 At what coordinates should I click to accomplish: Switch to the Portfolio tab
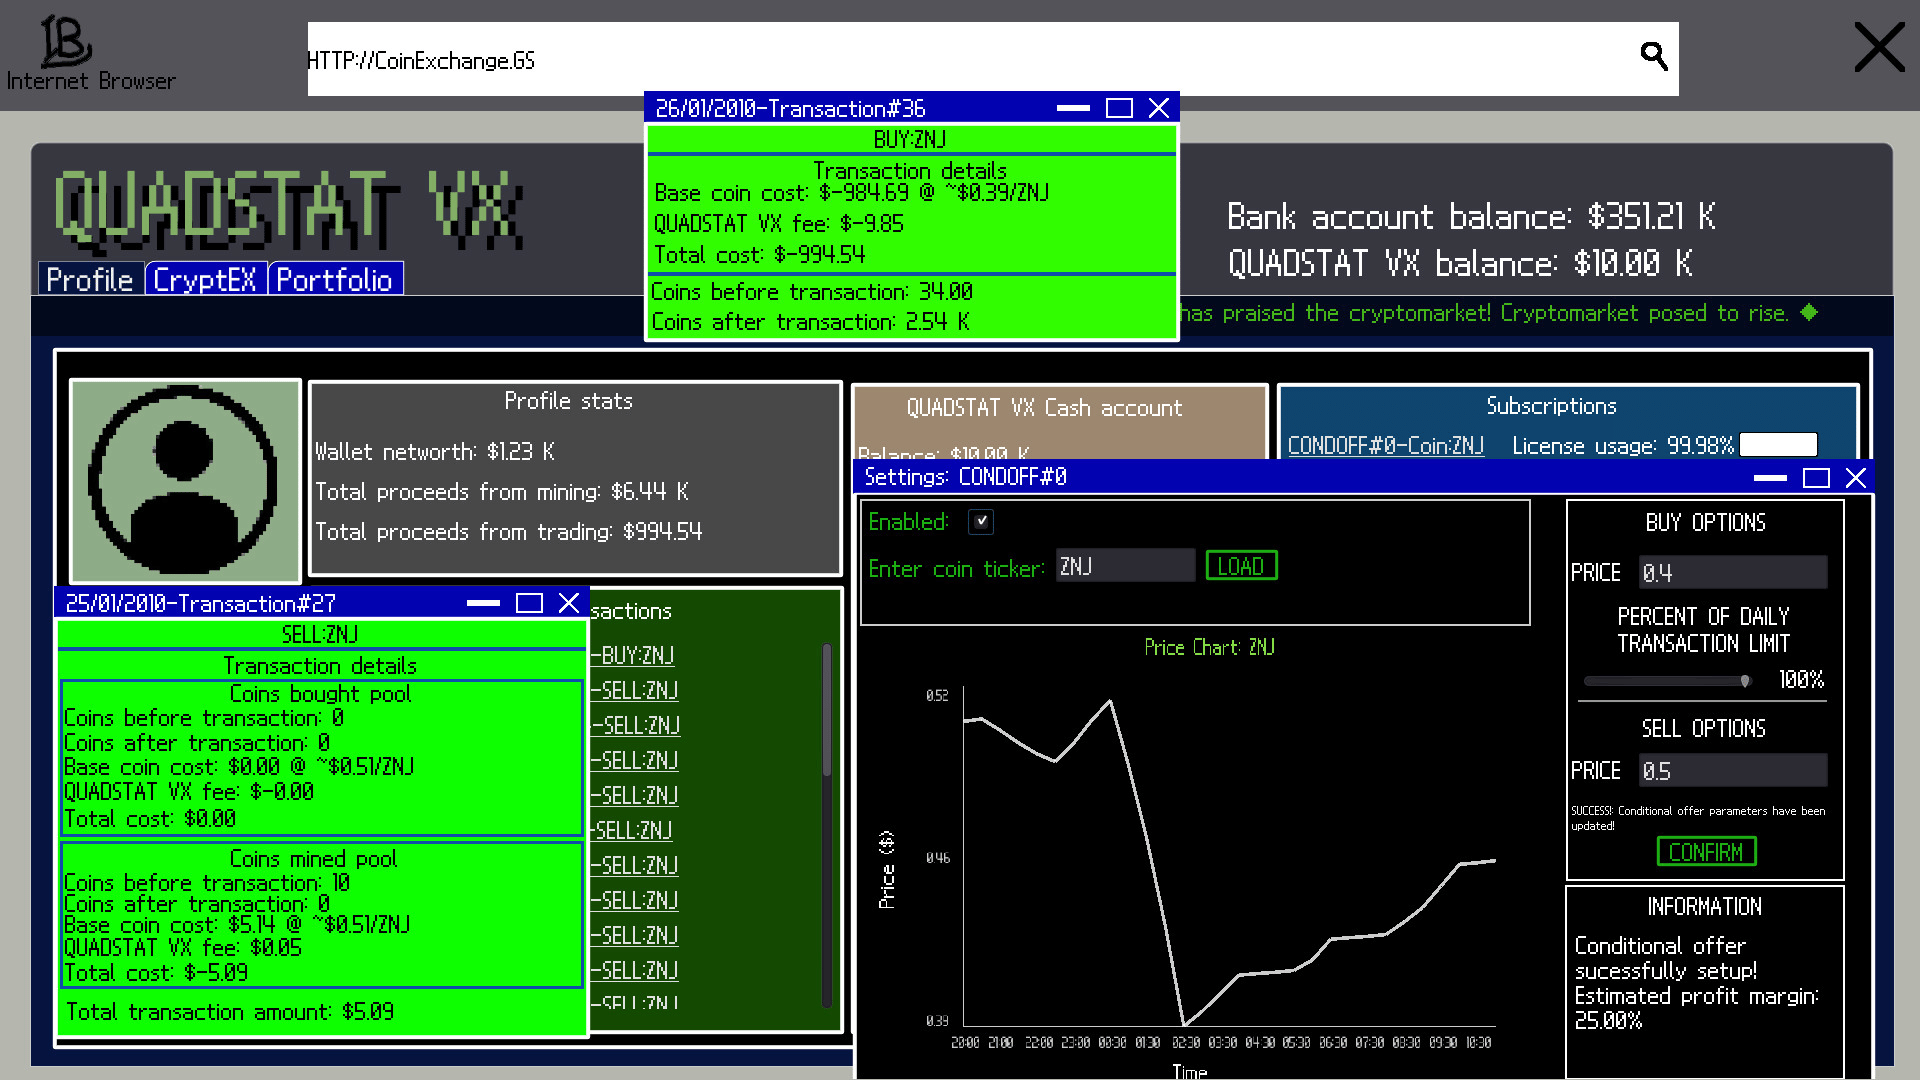(x=334, y=280)
